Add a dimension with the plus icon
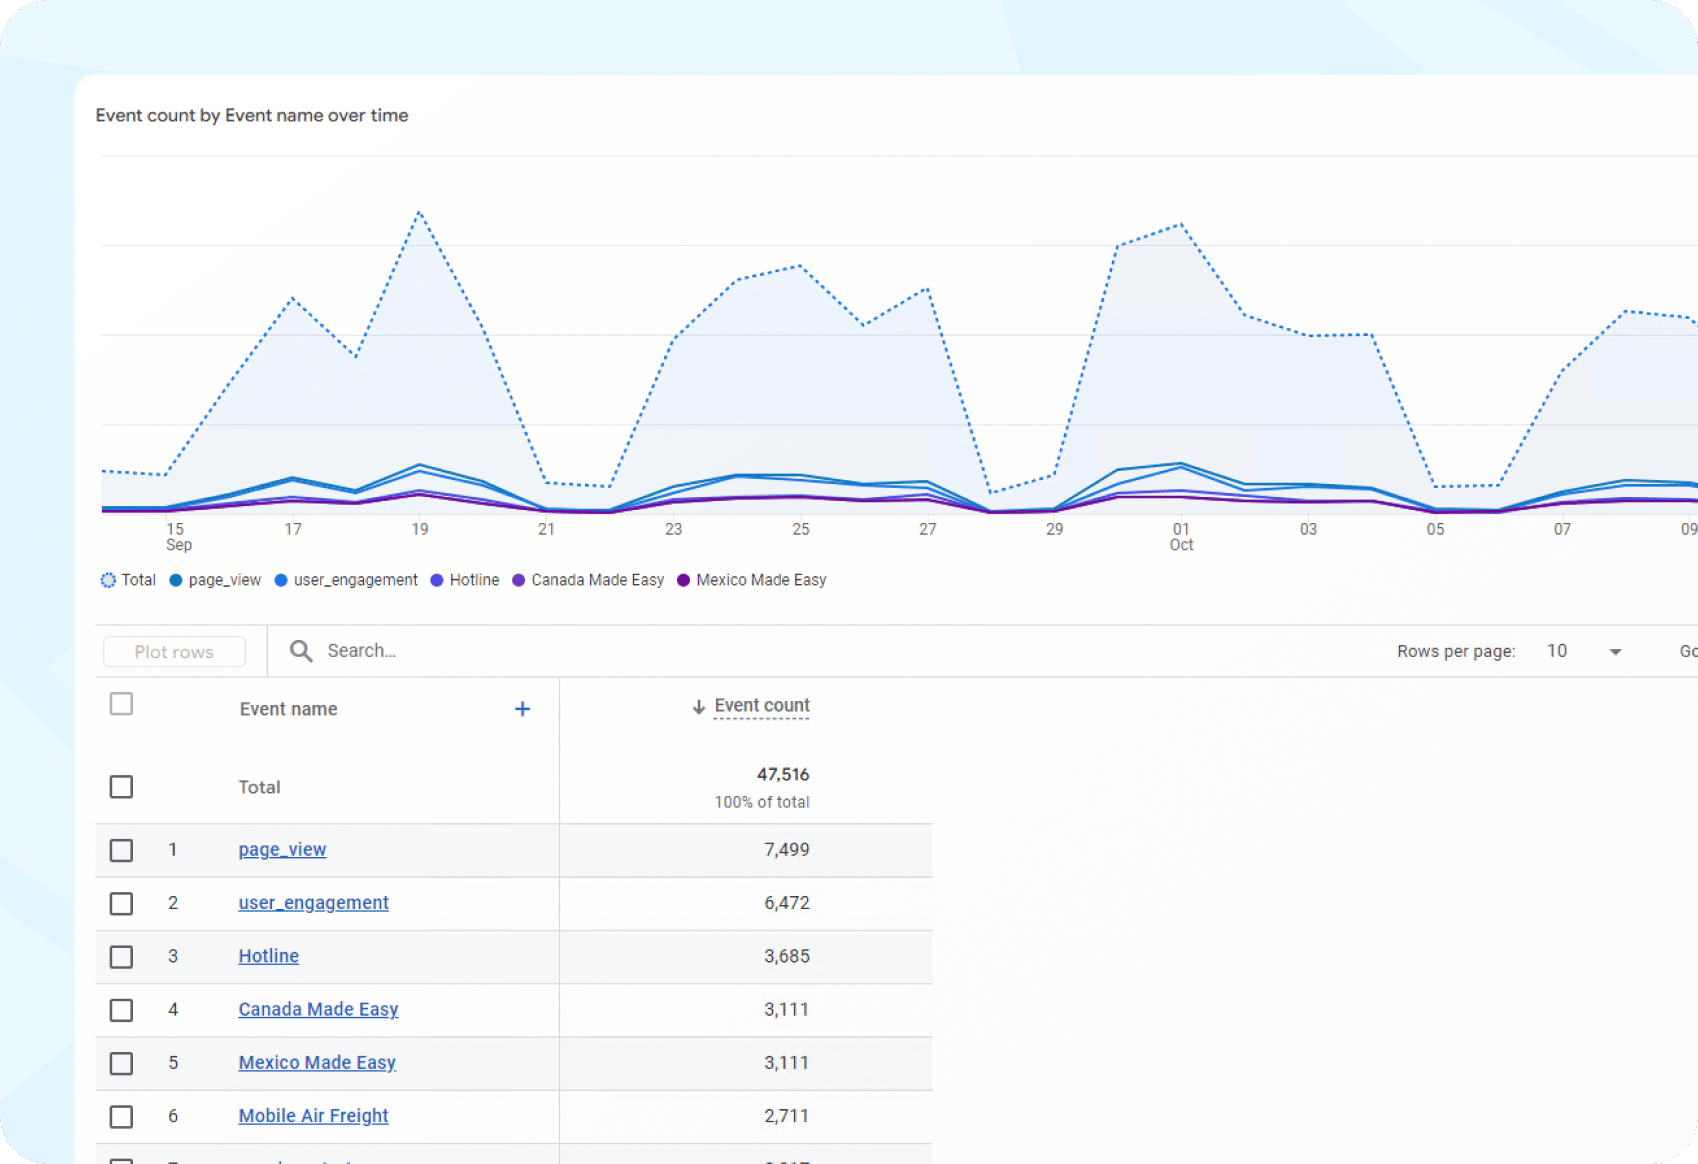This screenshot has height=1164, width=1698. (x=522, y=709)
